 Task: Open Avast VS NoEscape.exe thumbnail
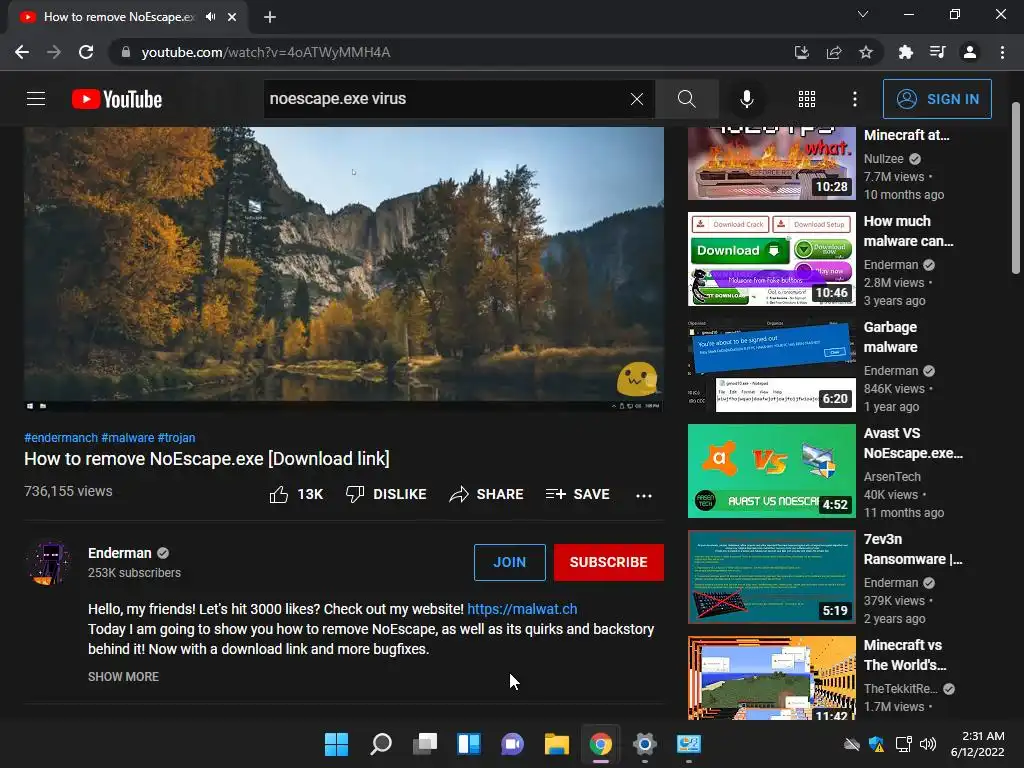click(771, 471)
